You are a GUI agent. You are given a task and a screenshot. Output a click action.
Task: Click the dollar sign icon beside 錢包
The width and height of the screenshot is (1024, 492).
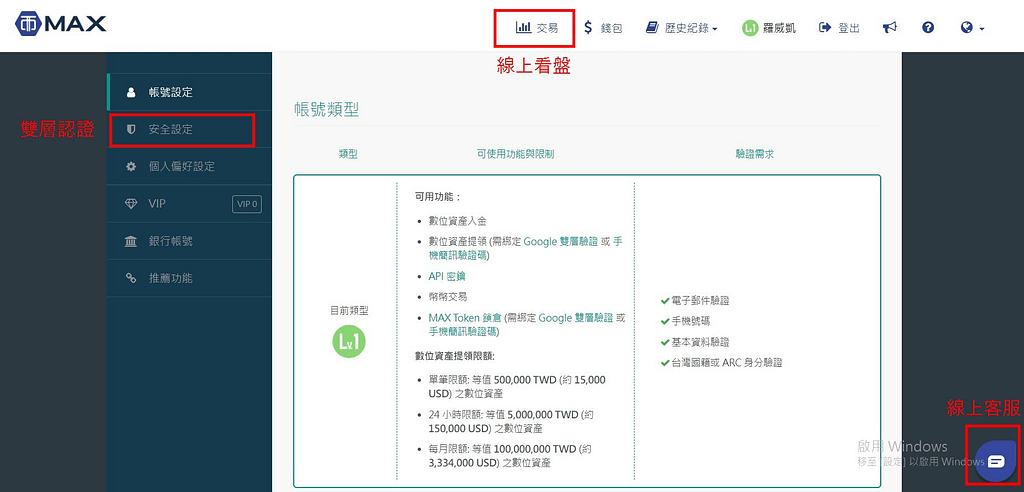coord(588,27)
